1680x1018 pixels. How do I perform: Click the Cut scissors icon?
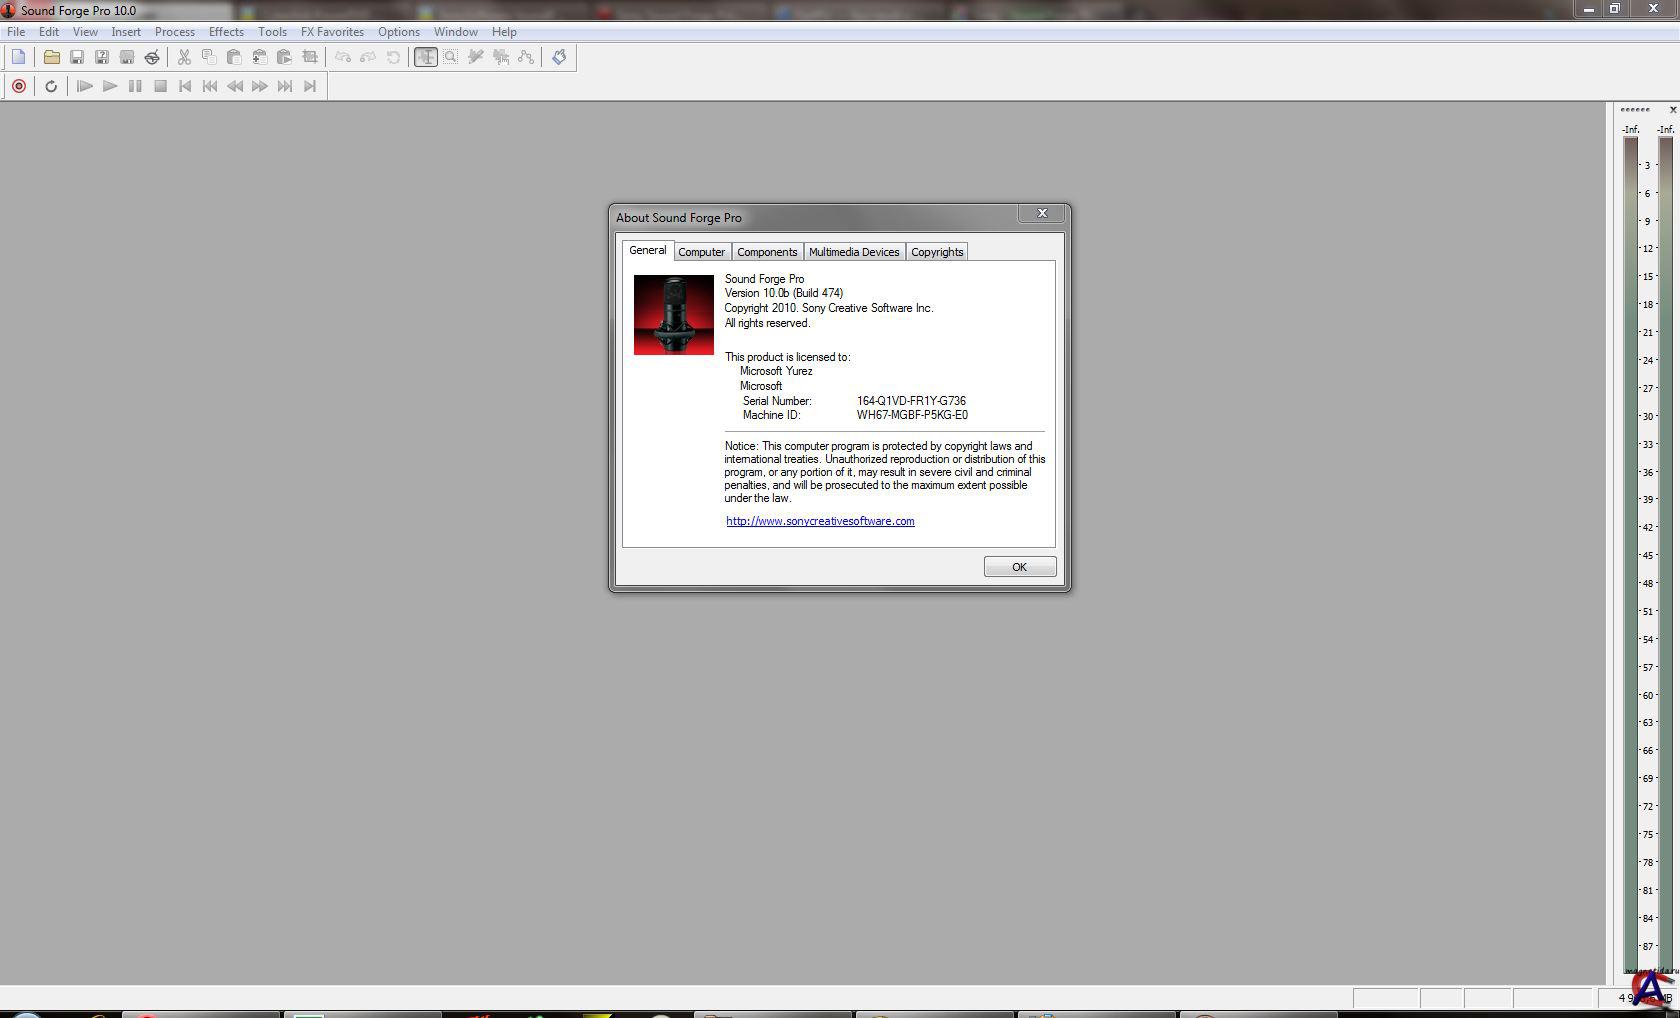[184, 57]
